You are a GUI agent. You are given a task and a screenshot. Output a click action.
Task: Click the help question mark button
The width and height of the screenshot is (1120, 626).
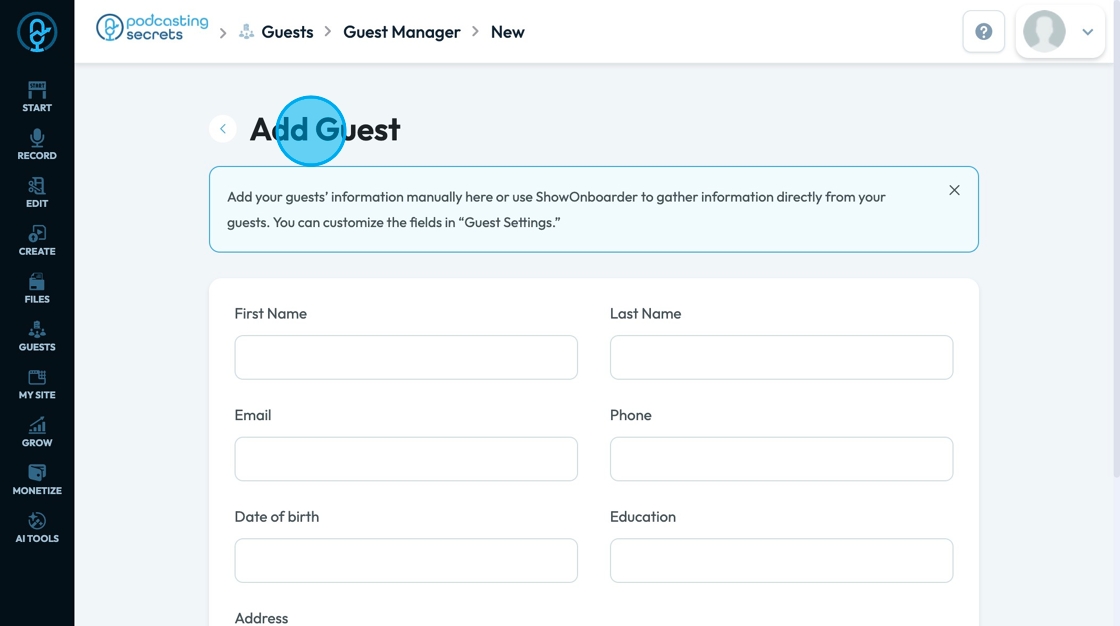click(x=983, y=32)
